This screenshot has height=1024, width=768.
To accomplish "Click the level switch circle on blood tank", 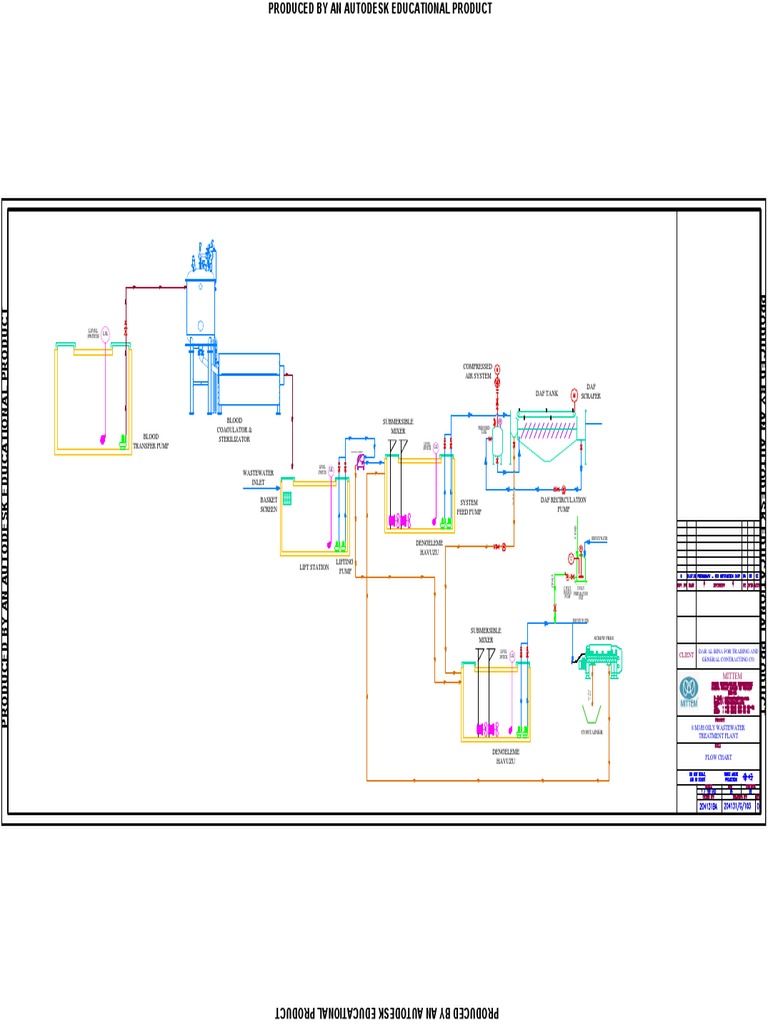I will pyautogui.click(x=105, y=334).
